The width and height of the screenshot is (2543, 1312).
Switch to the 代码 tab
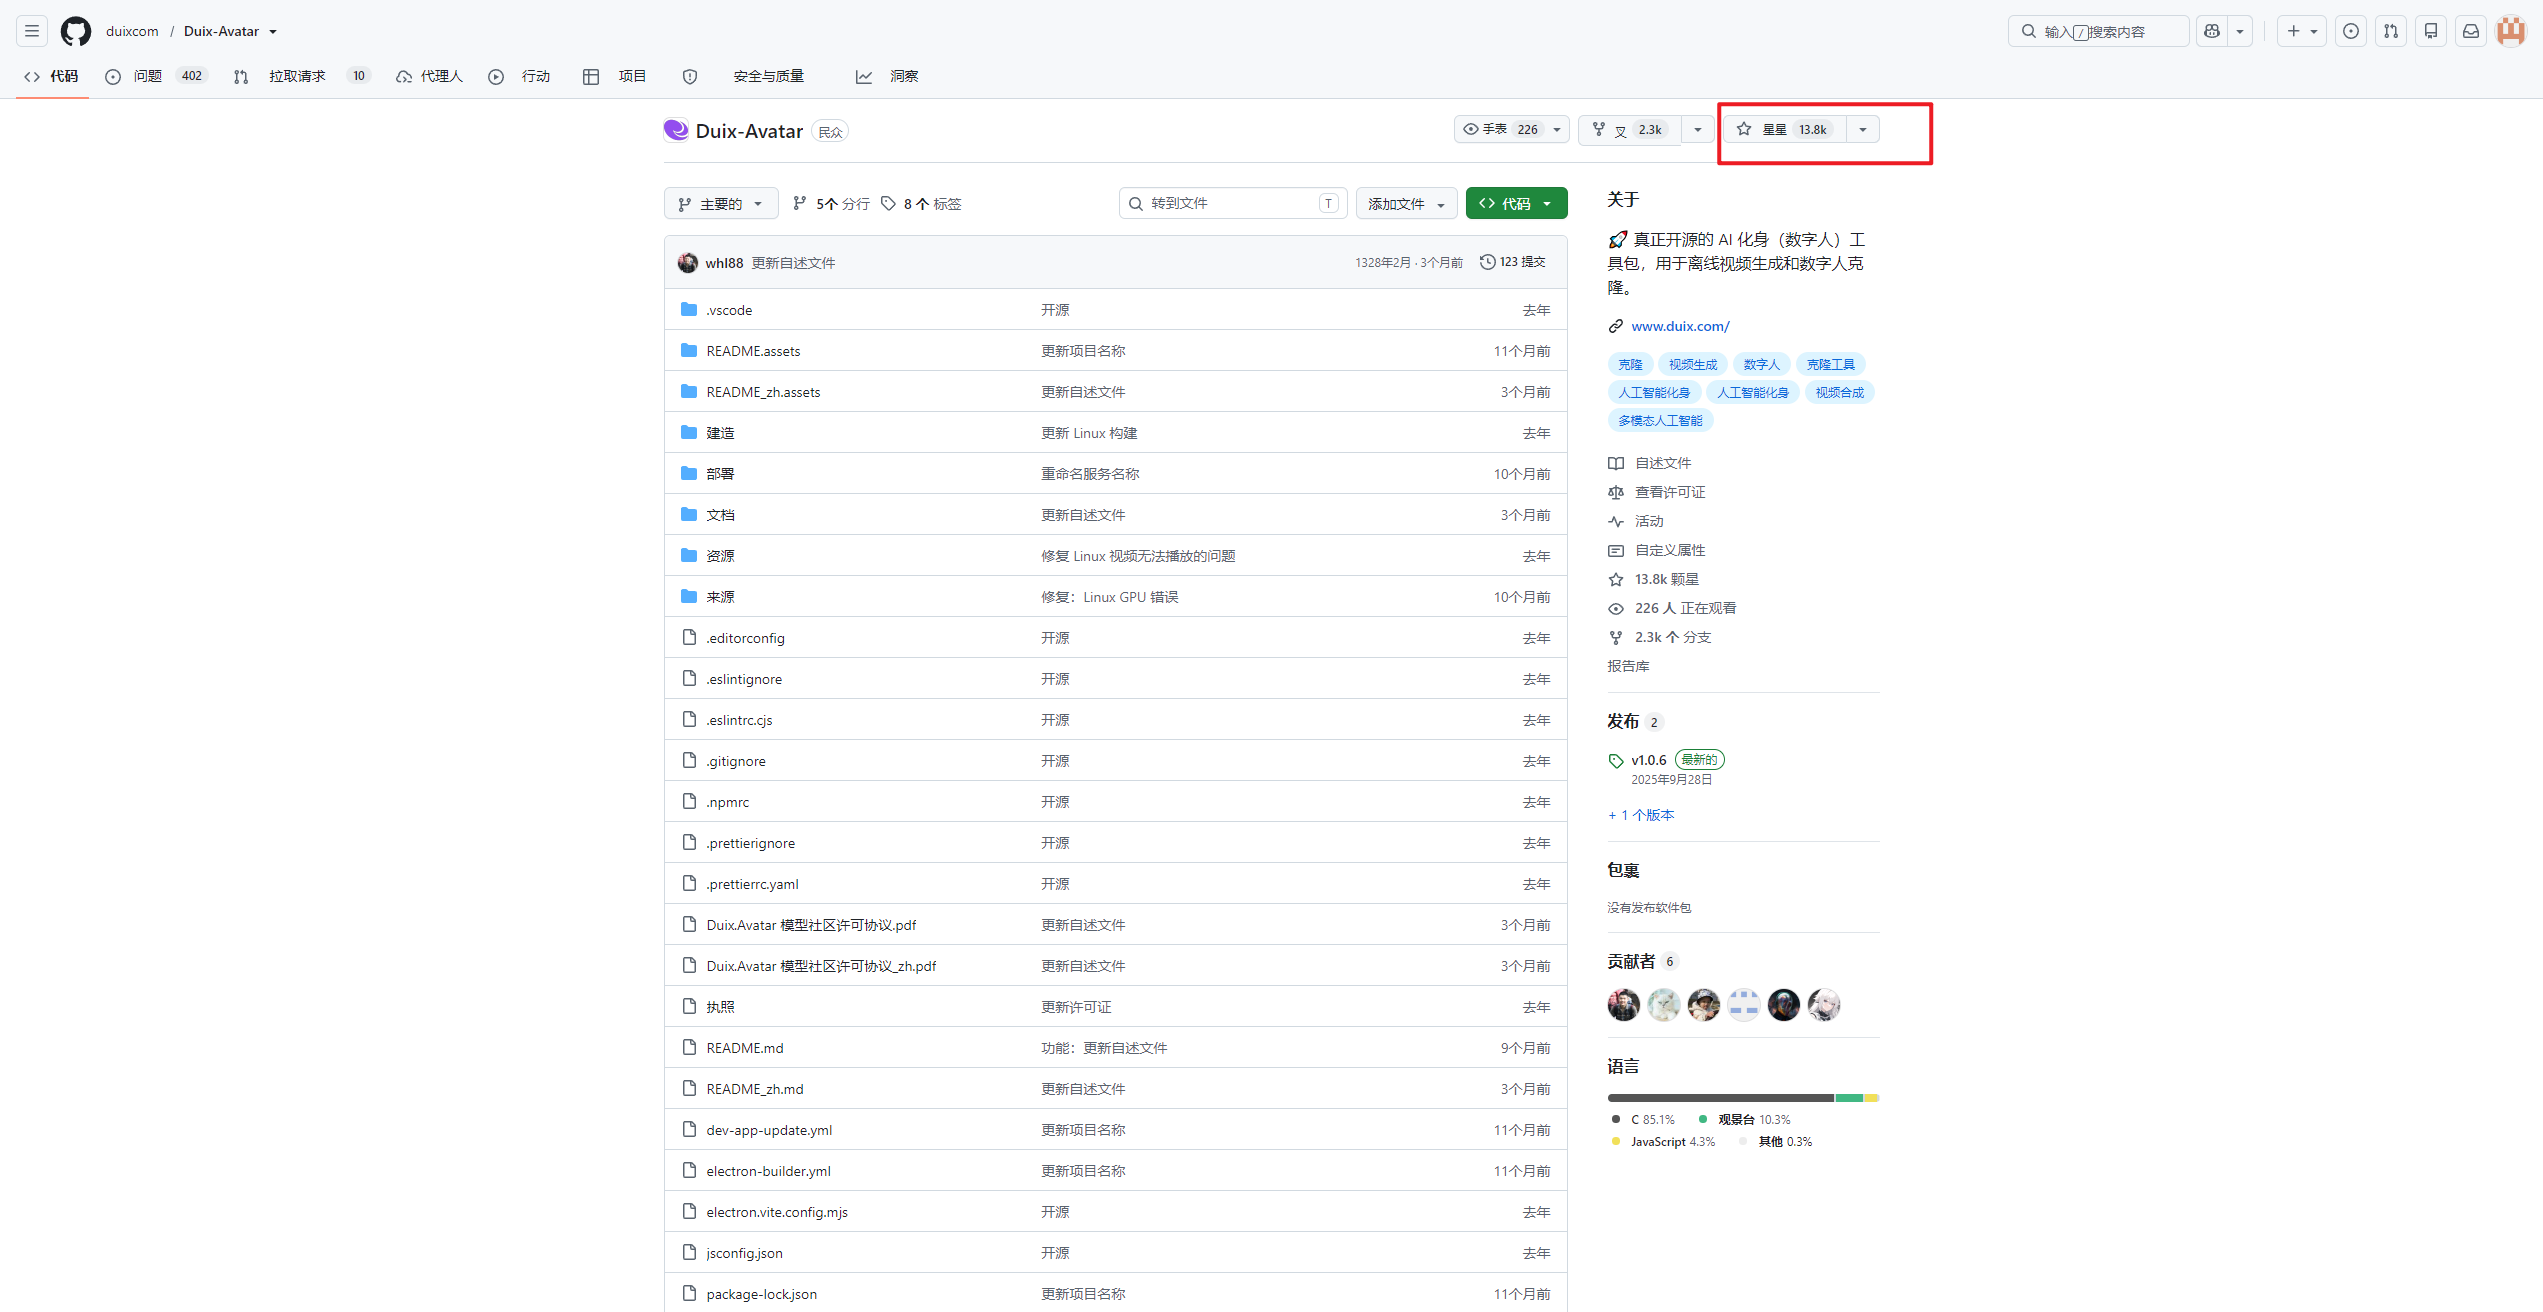click(x=52, y=76)
